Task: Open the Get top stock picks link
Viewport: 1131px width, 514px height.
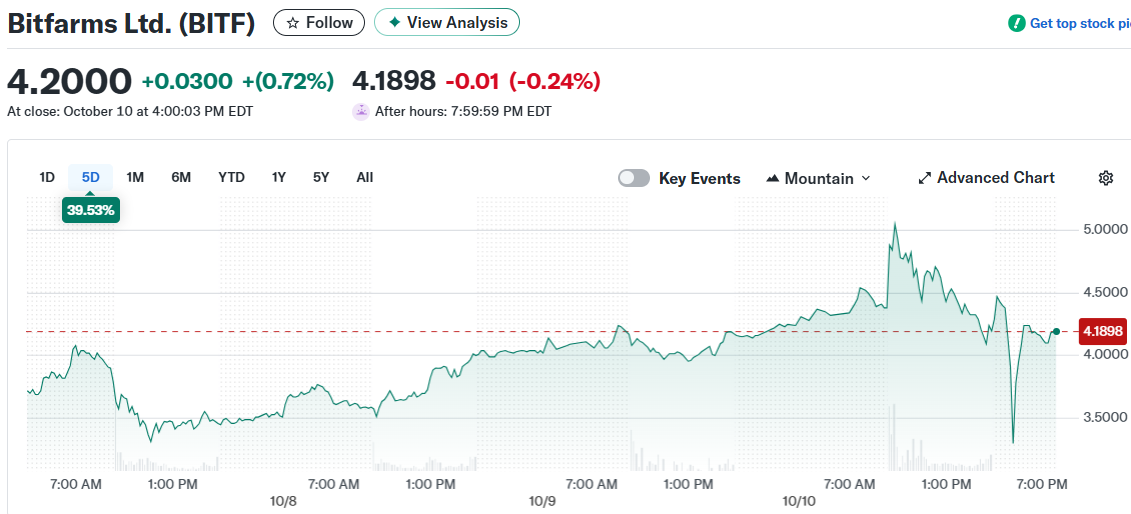Action: point(1080,23)
